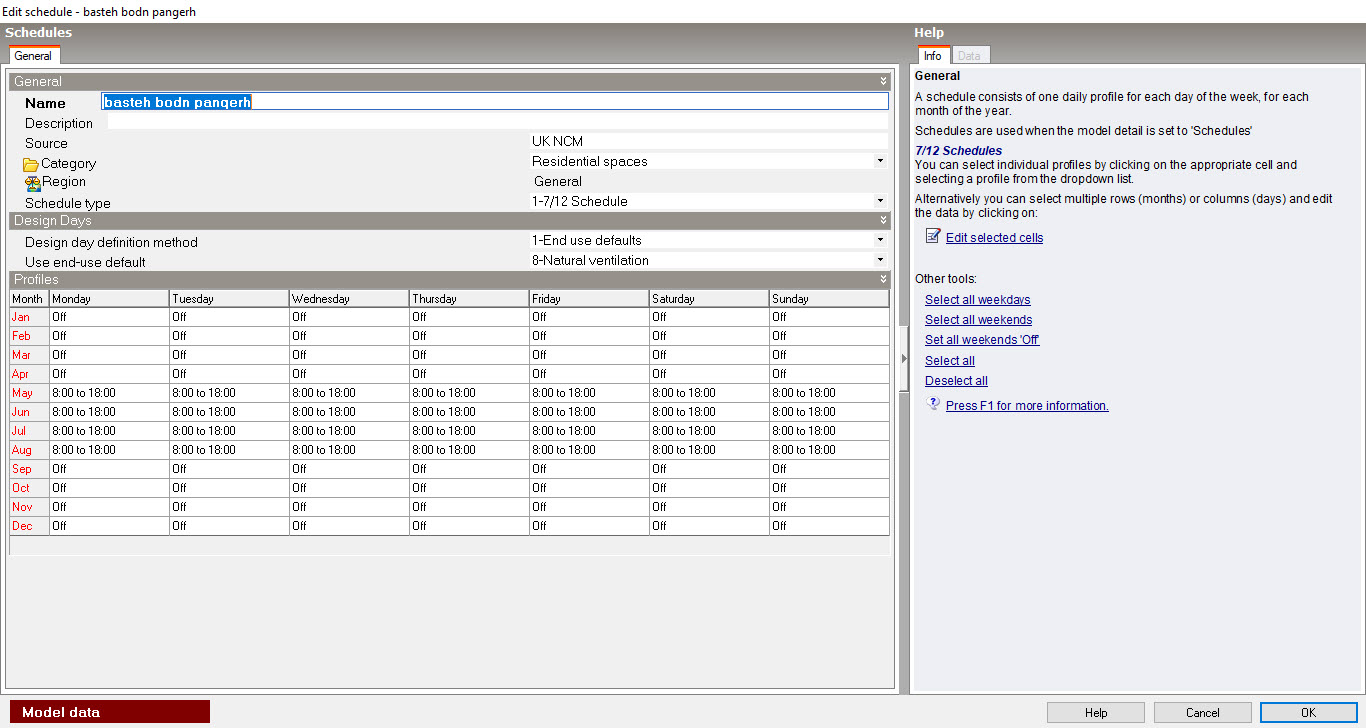Click the Description input field

497,122
